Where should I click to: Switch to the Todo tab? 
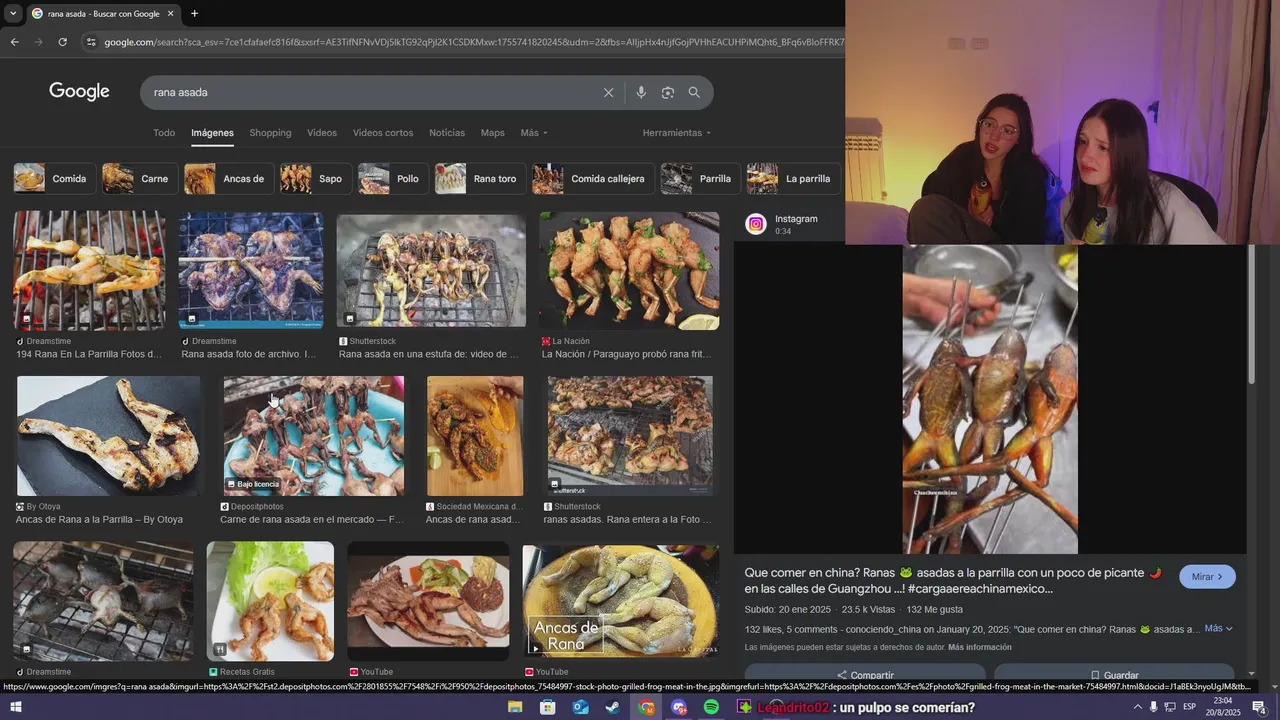(x=164, y=133)
